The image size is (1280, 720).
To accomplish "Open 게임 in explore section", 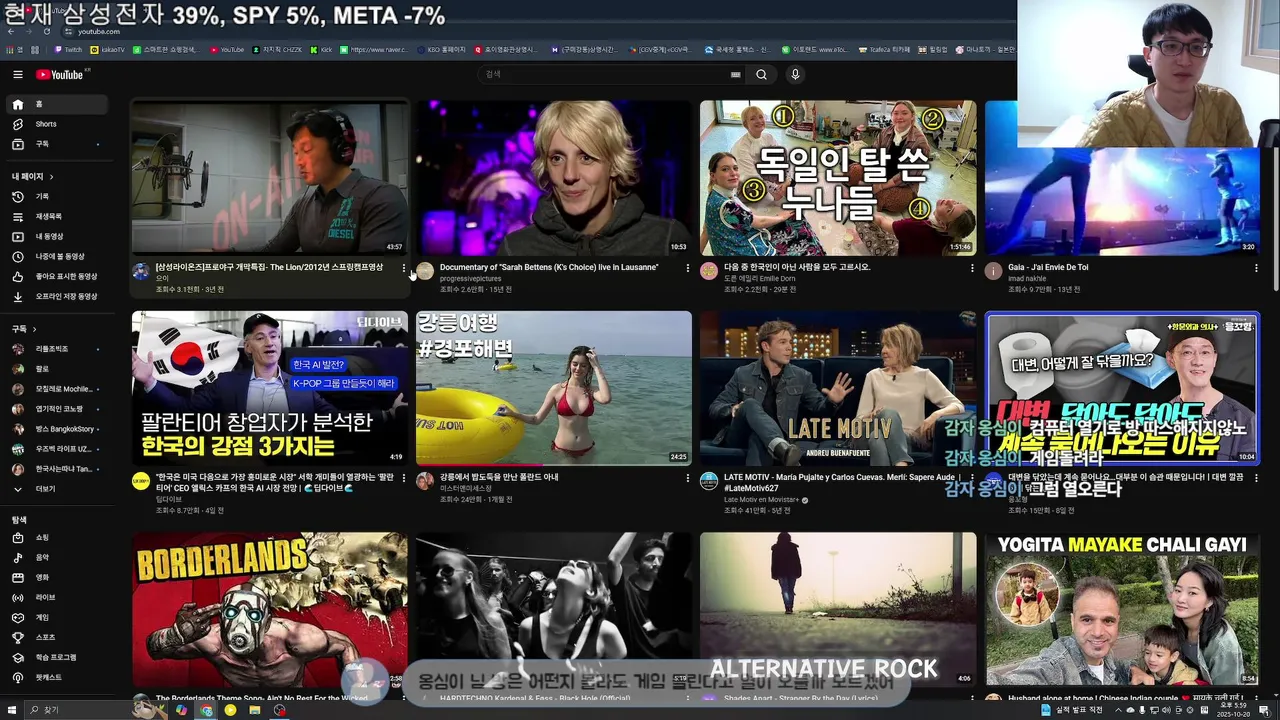I will [x=57, y=618].
